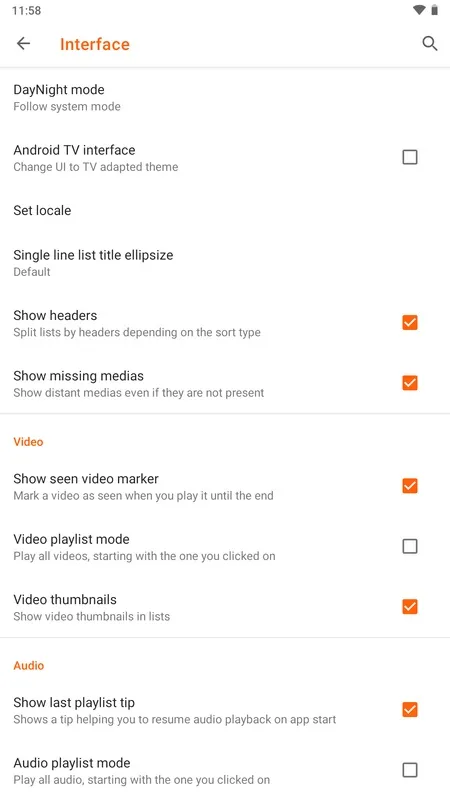Open the search magnifier icon
The height and width of the screenshot is (800, 450).
click(430, 44)
